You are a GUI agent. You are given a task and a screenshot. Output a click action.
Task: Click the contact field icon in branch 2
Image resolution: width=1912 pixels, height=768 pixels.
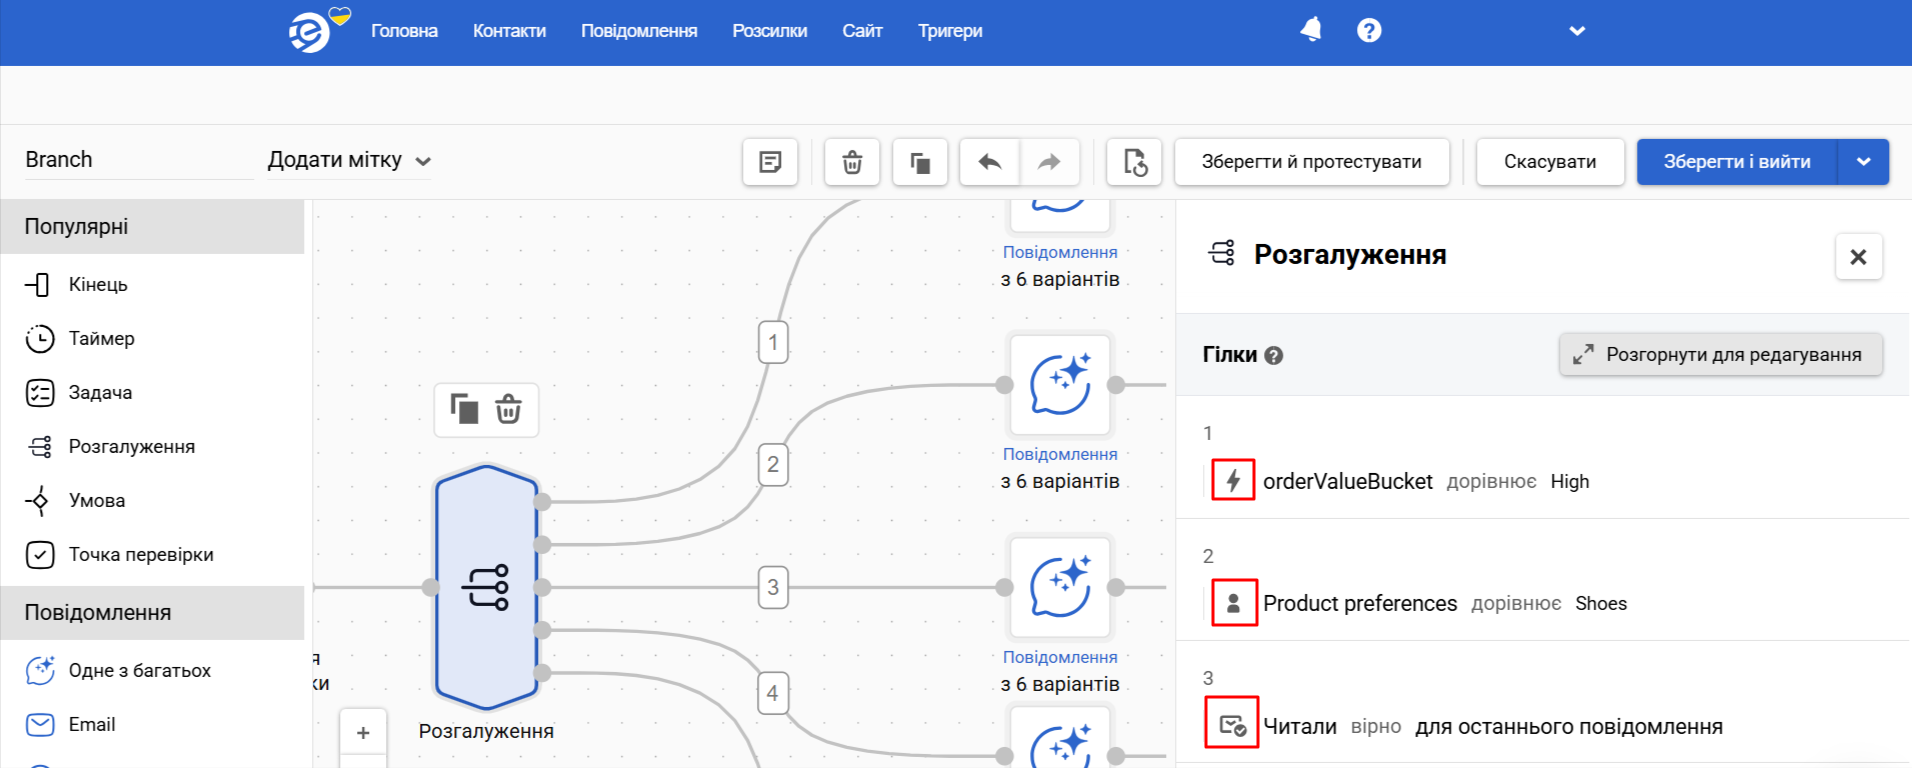(1234, 604)
